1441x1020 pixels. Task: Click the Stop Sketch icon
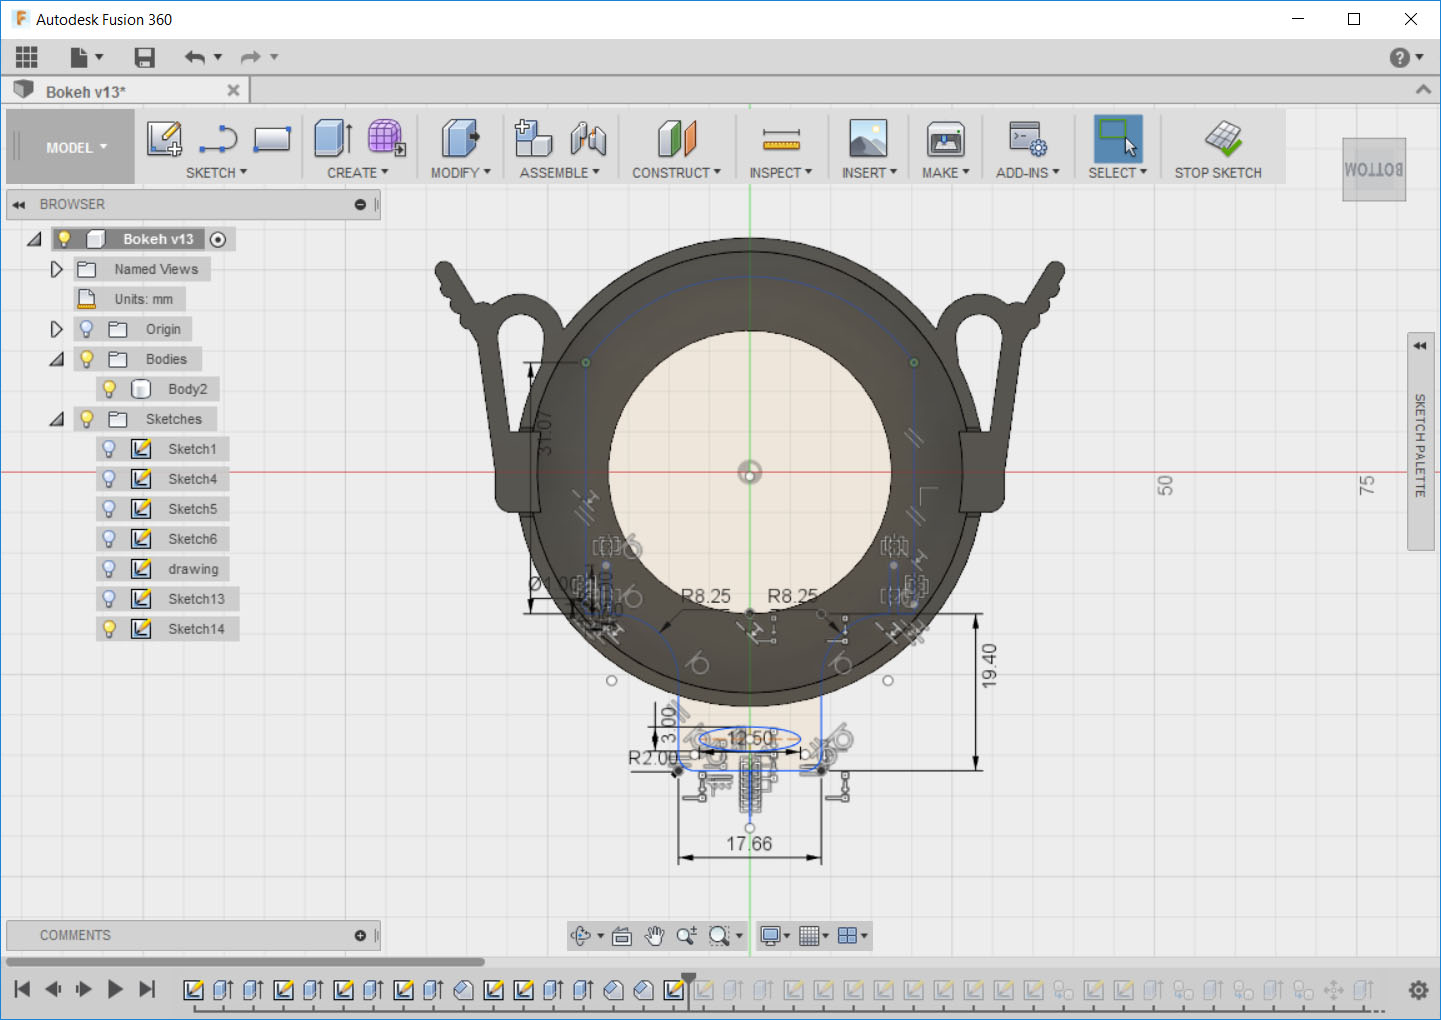tap(1222, 139)
